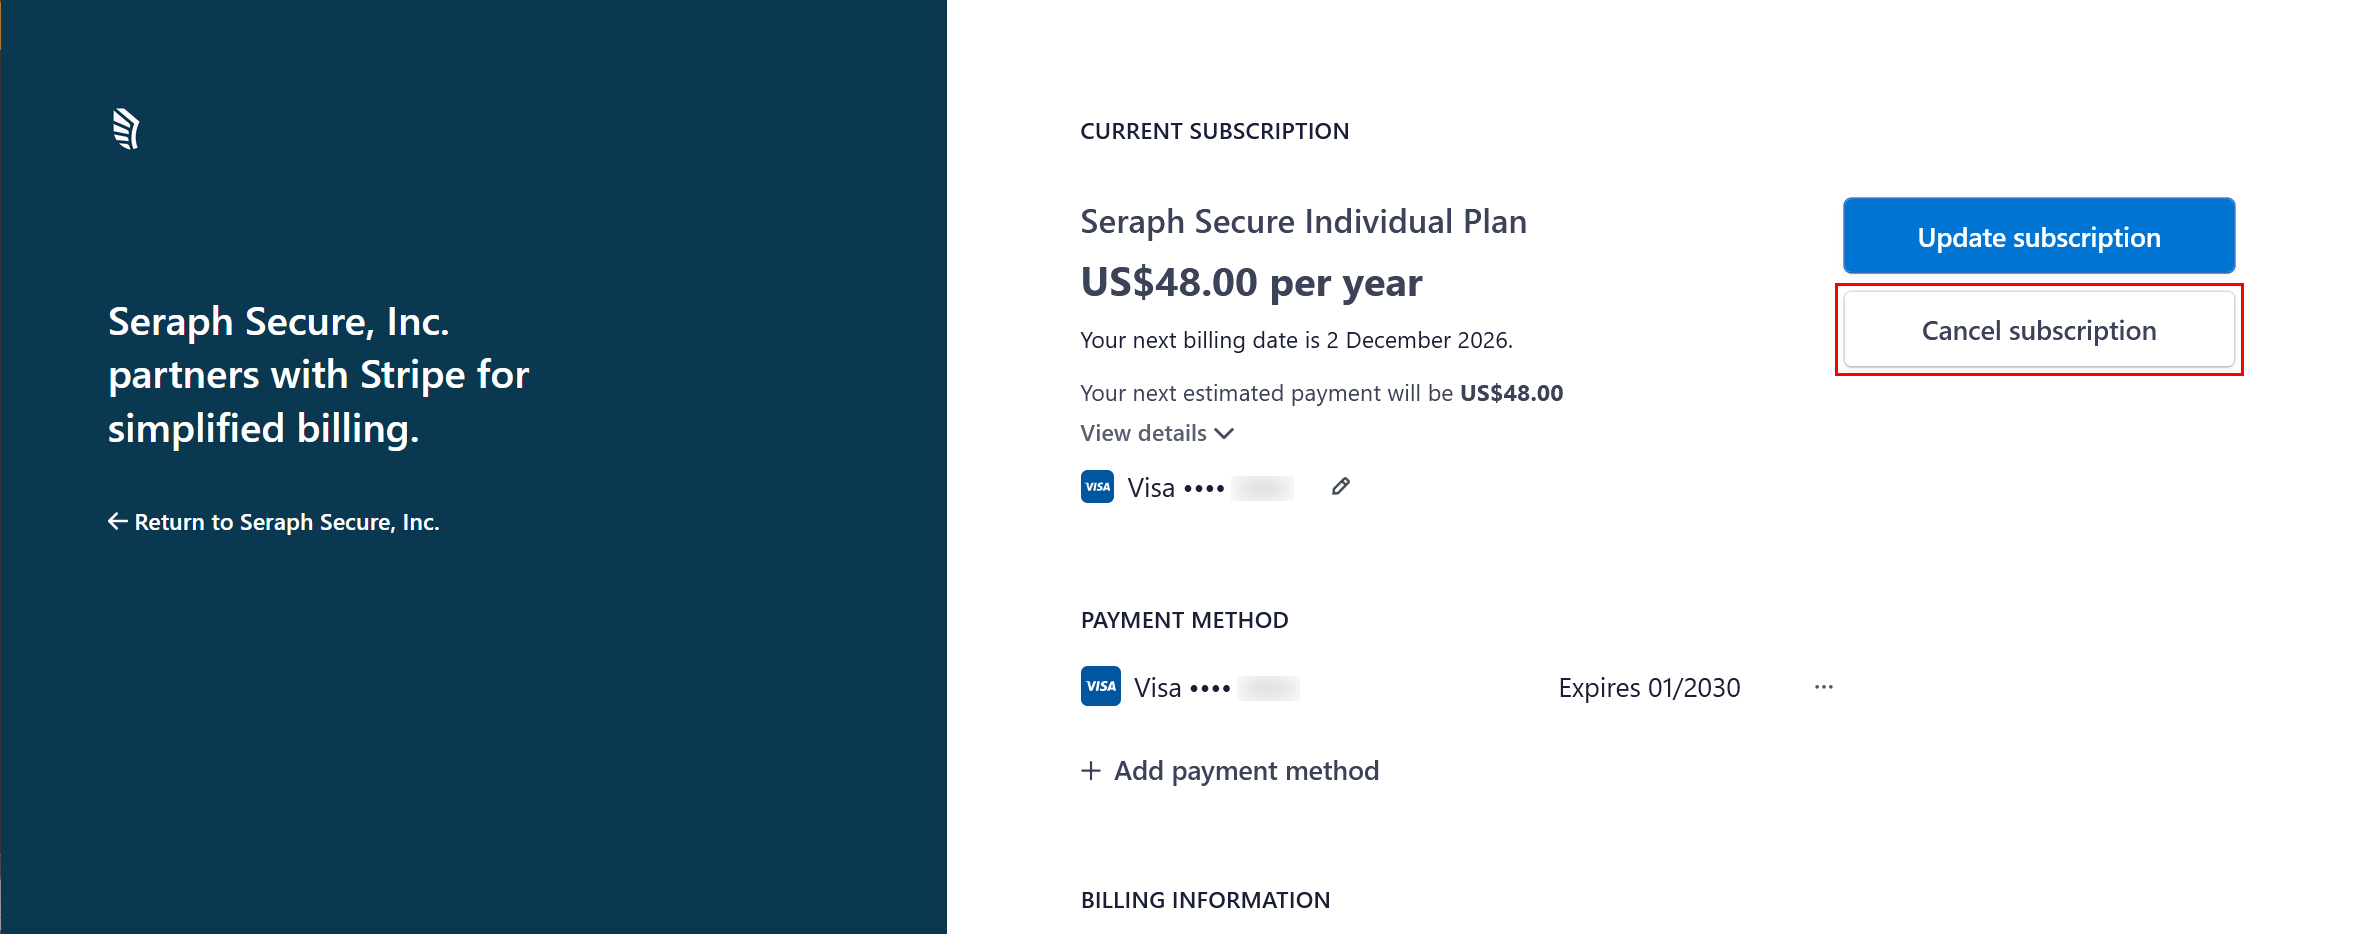Click the CURRENT SUBSCRIPTION heading
This screenshot has width=2366, height=934.
coord(1214,132)
